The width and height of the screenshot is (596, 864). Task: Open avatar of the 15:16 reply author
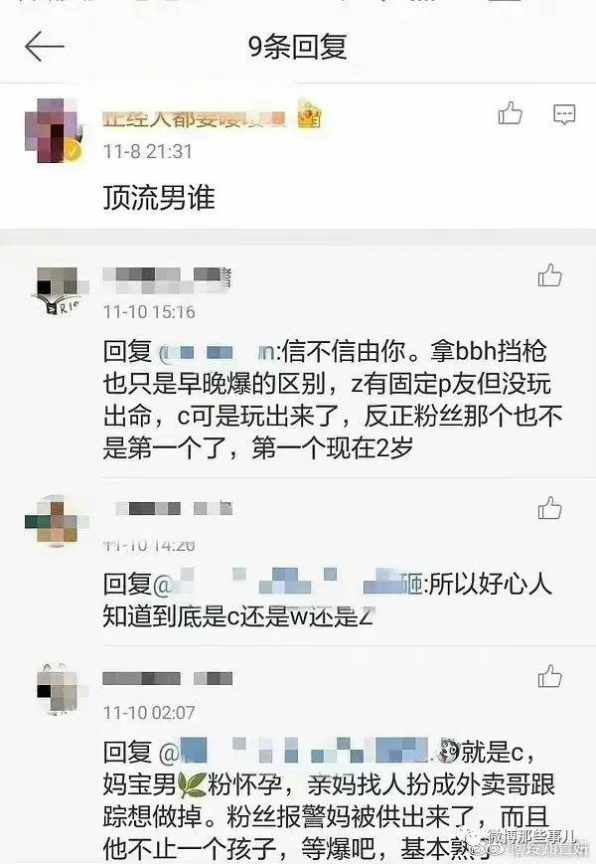(x=58, y=290)
